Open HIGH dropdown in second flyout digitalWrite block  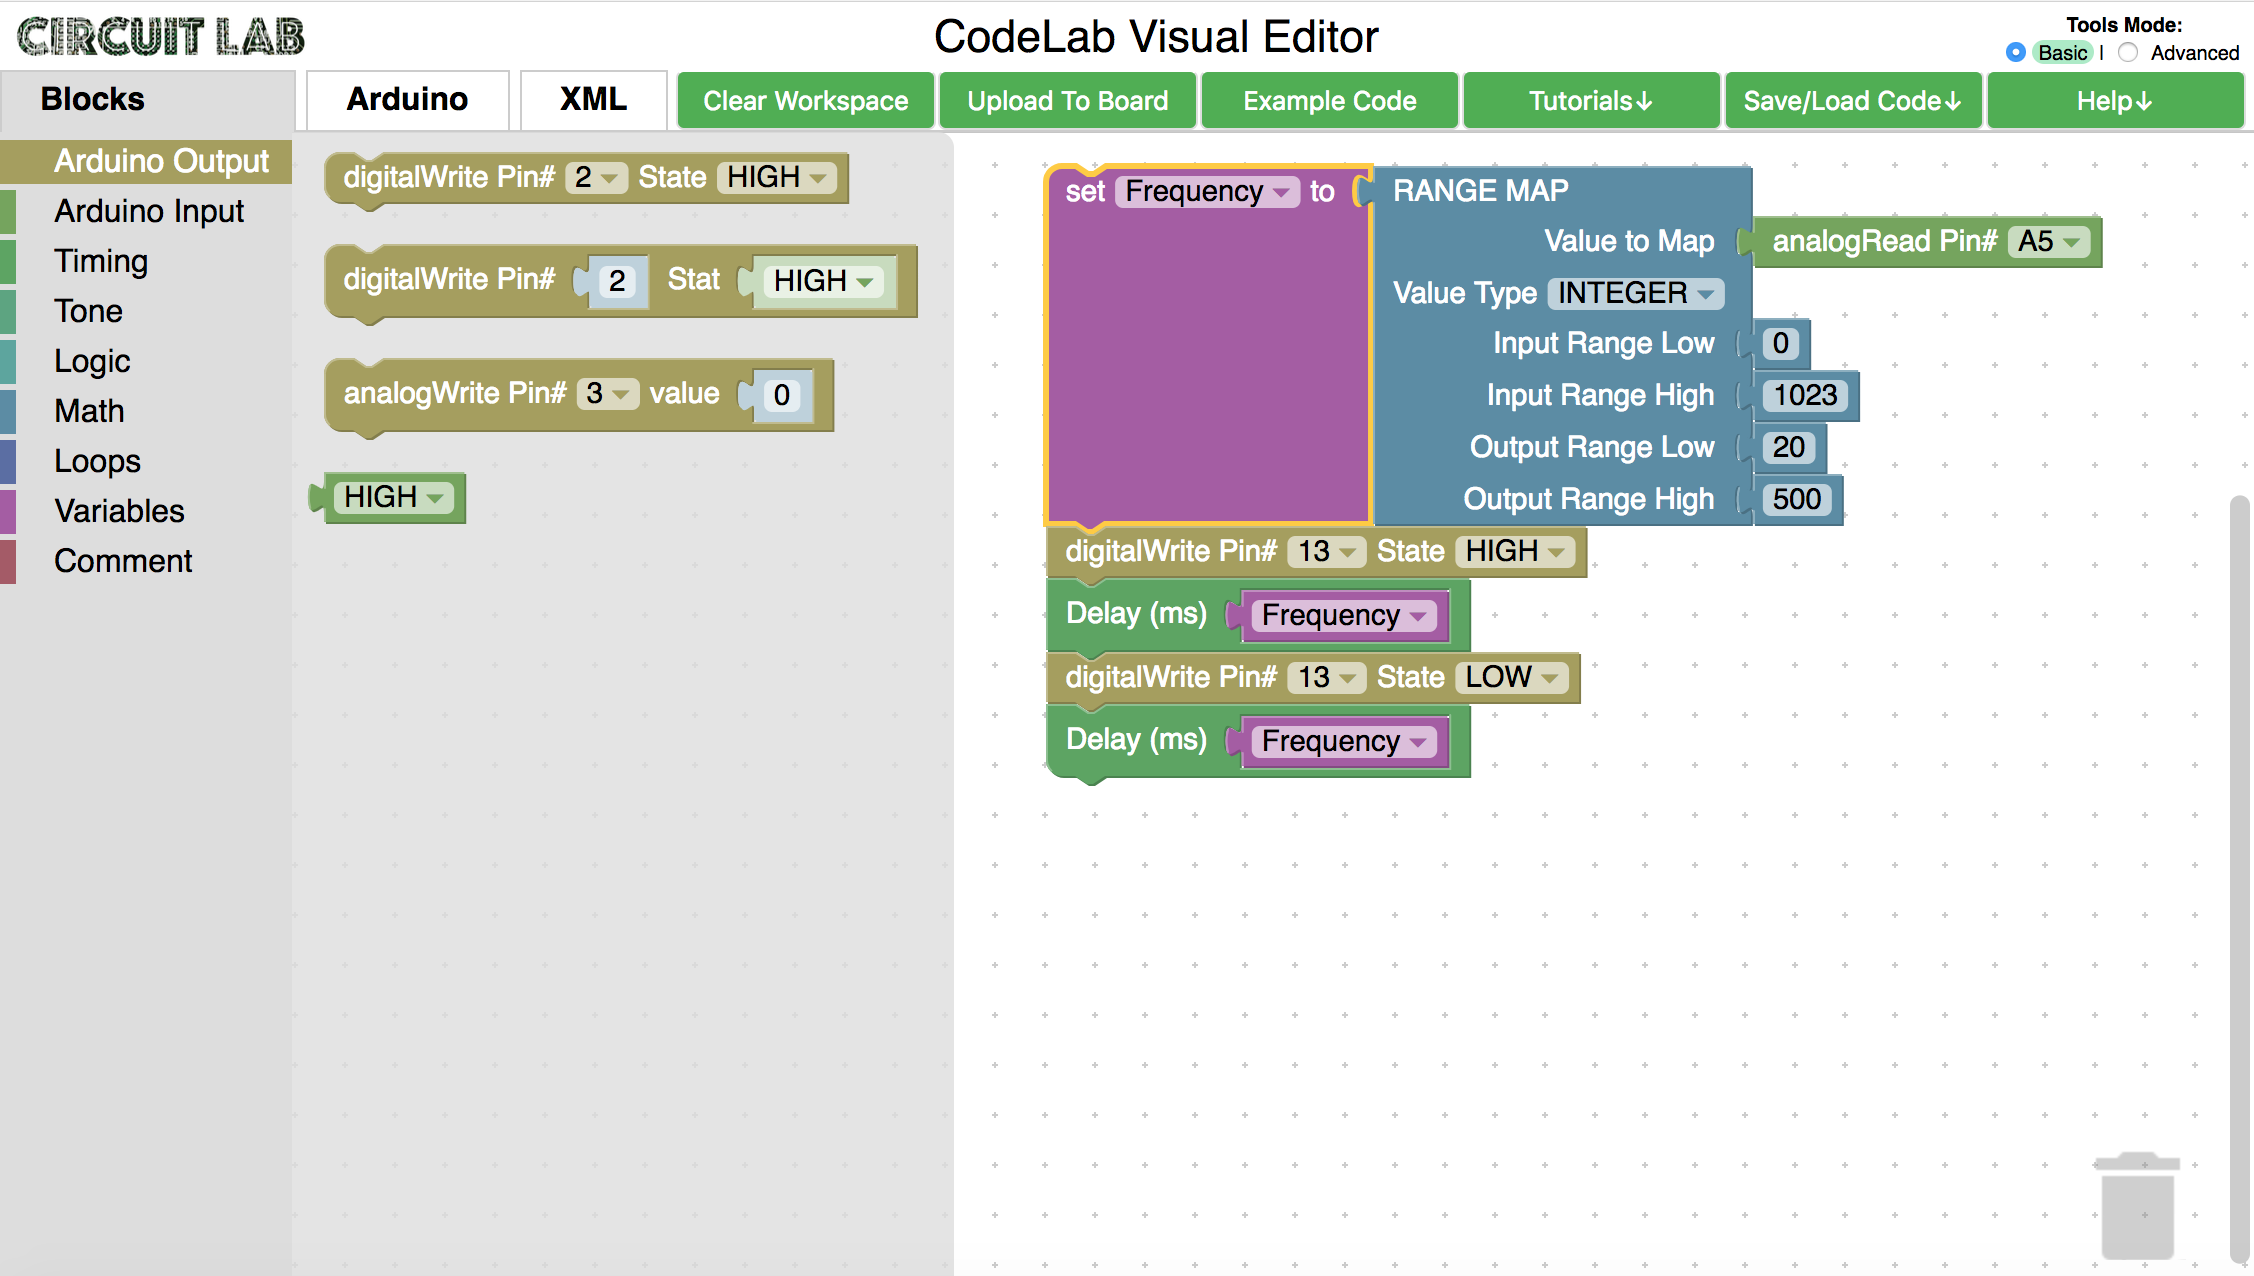pos(823,281)
